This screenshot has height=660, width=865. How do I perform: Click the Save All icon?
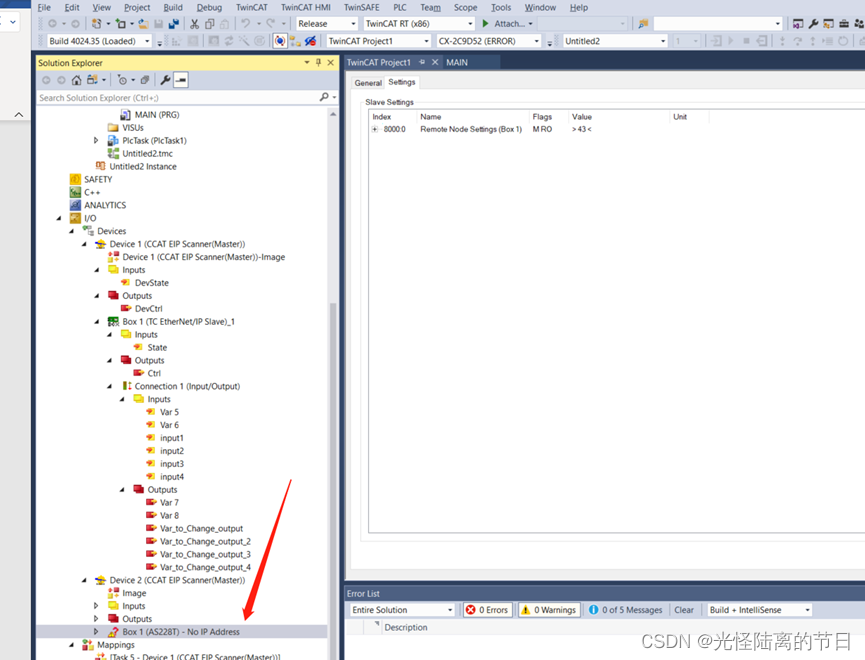tap(174, 24)
